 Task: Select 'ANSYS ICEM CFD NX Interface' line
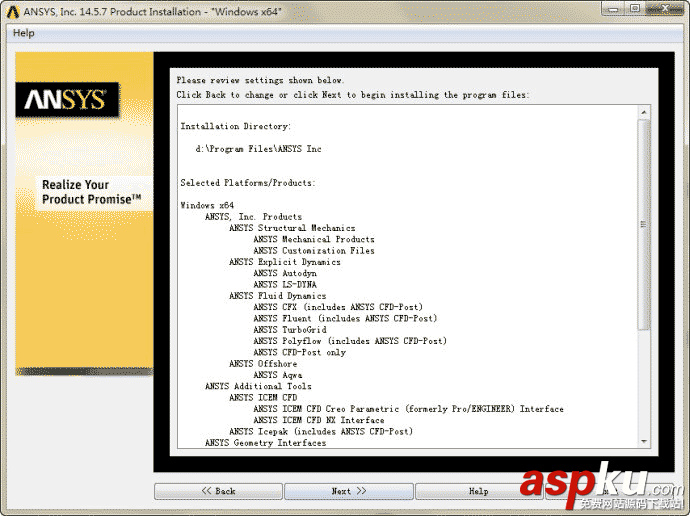[319, 420]
